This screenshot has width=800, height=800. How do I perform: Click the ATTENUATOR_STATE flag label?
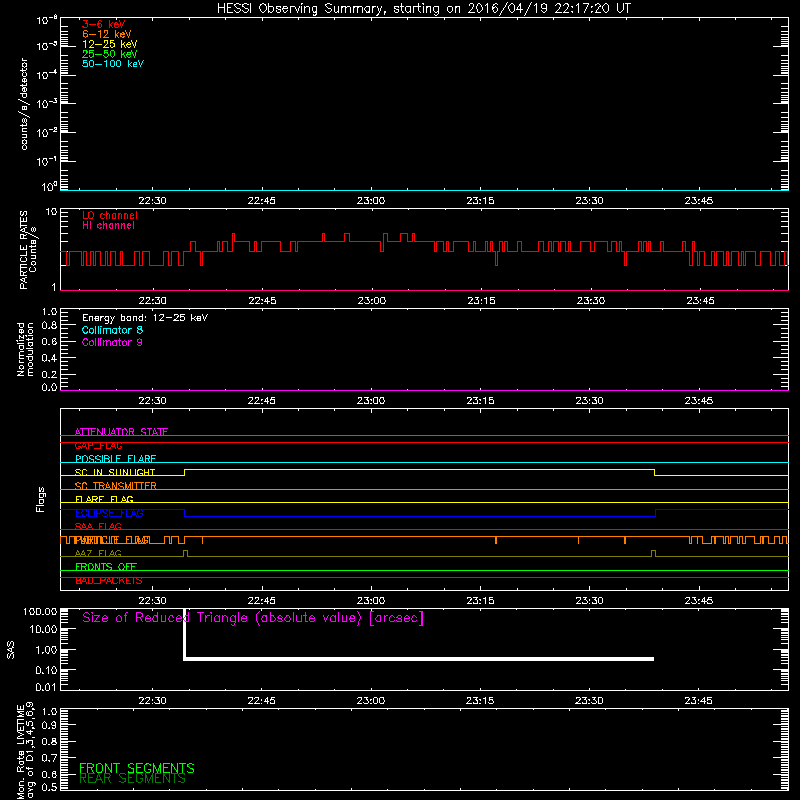(121, 432)
